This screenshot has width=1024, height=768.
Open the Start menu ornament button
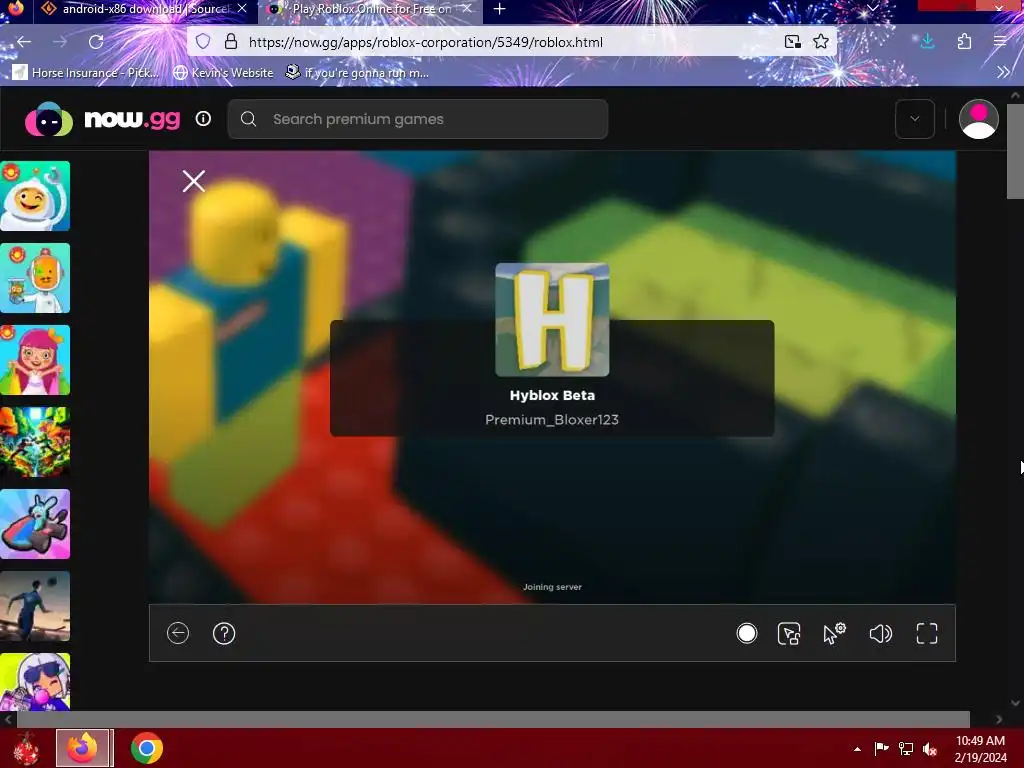click(x=25, y=748)
